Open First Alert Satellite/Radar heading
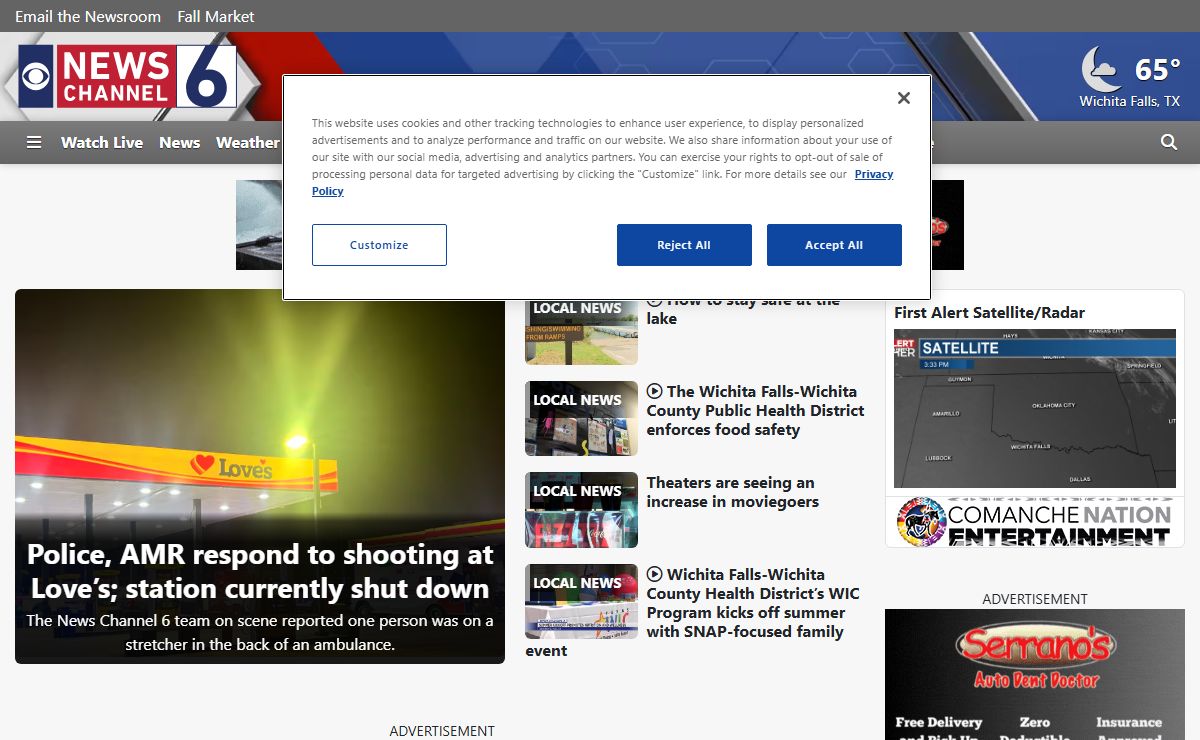The width and height of the screenshot is (1200, 740). coord(989,312)
